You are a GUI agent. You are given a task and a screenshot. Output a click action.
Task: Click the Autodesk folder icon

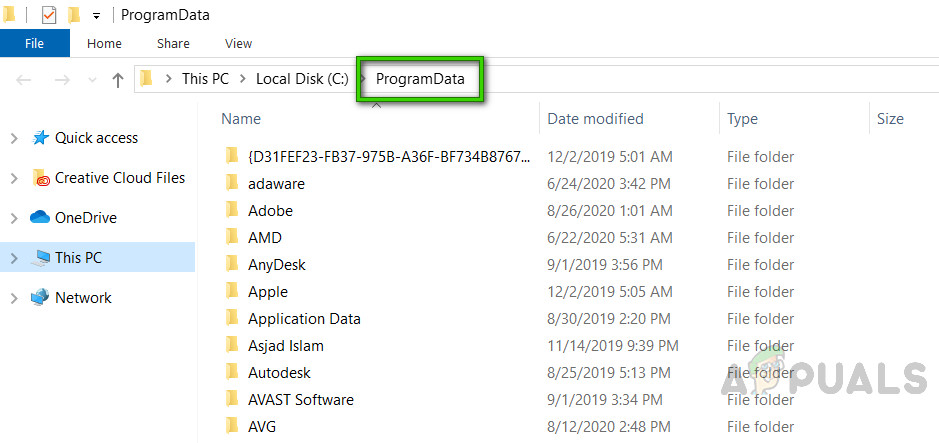(232, 372)
